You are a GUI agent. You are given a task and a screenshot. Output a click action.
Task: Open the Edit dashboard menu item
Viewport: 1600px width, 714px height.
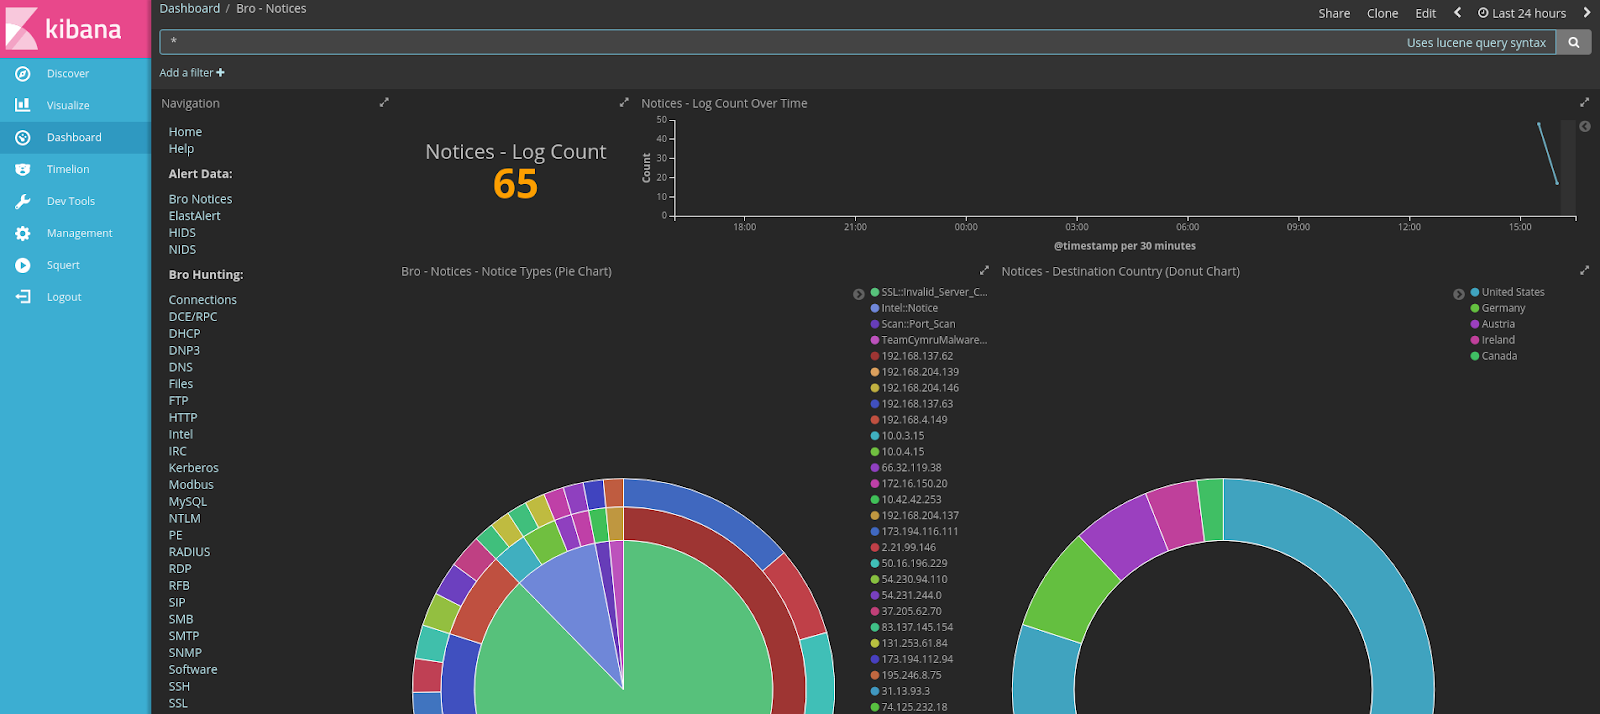pyautogui.click(x=1426, y=13)
